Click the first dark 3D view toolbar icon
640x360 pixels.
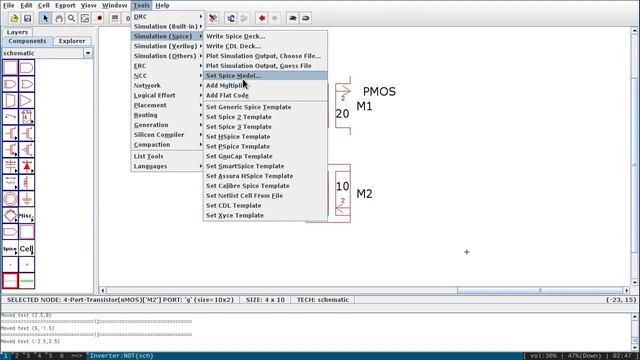click(x=293, y=18)
